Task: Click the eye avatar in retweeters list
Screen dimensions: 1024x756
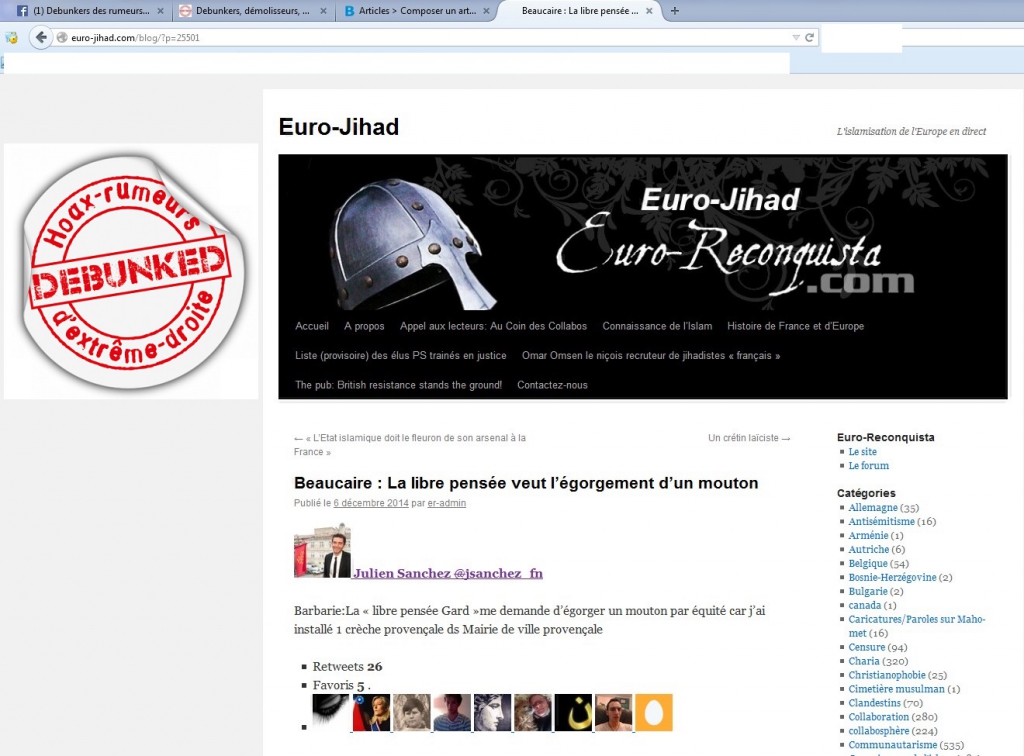Action: pos(331,712)
